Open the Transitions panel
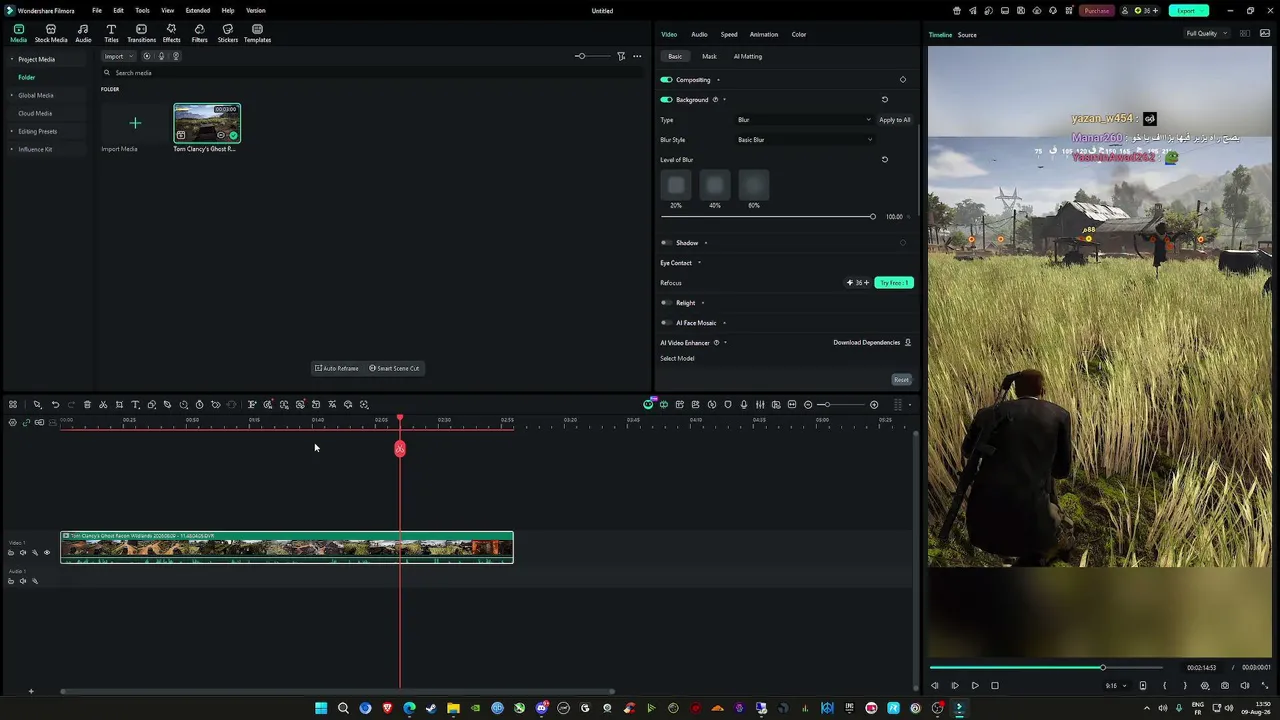Screen dimensions: 1280x720 [141, 34]
